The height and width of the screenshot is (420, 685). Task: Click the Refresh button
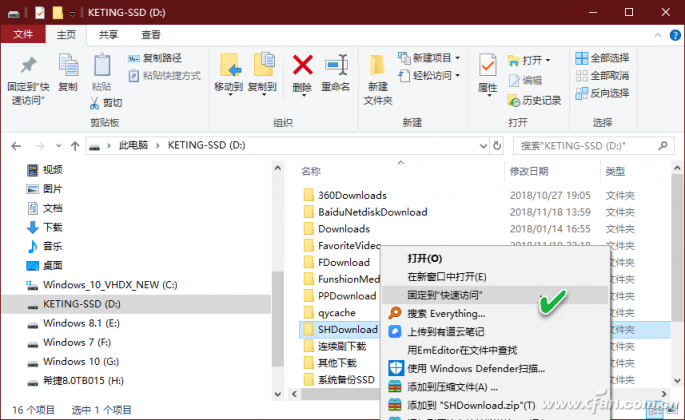[497, 146]
